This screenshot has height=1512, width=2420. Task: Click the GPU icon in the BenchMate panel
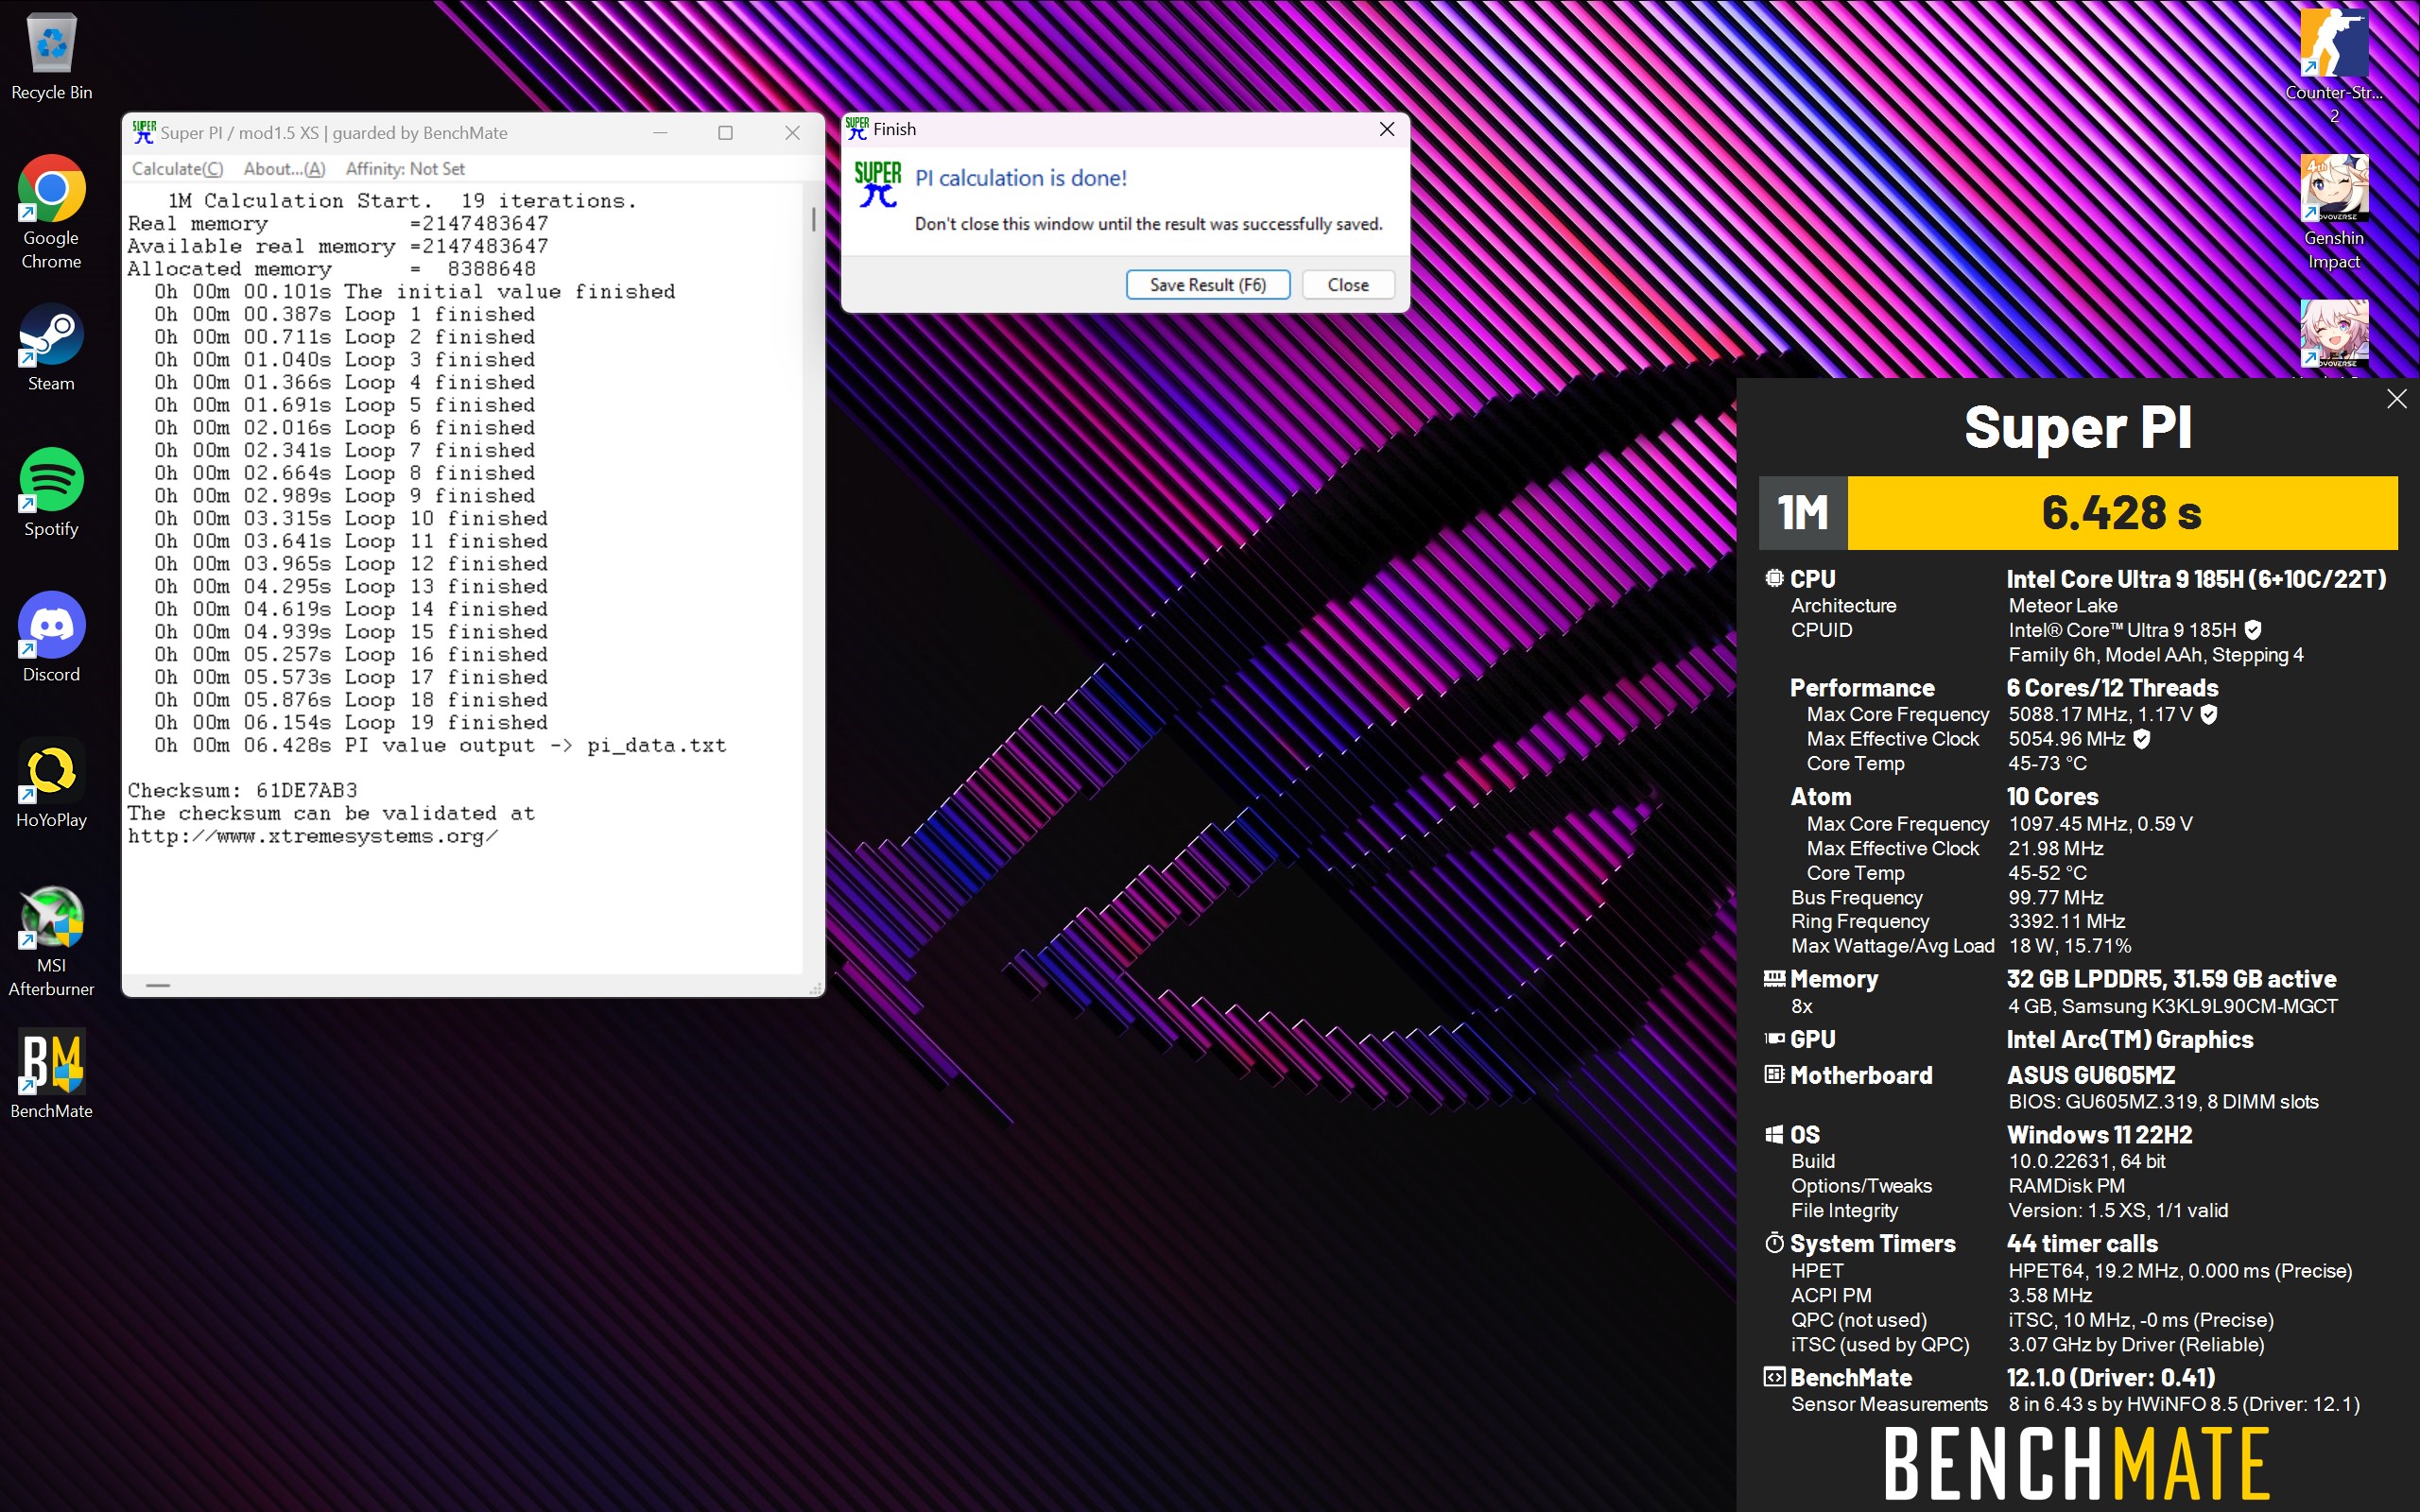[1774, 1038]
